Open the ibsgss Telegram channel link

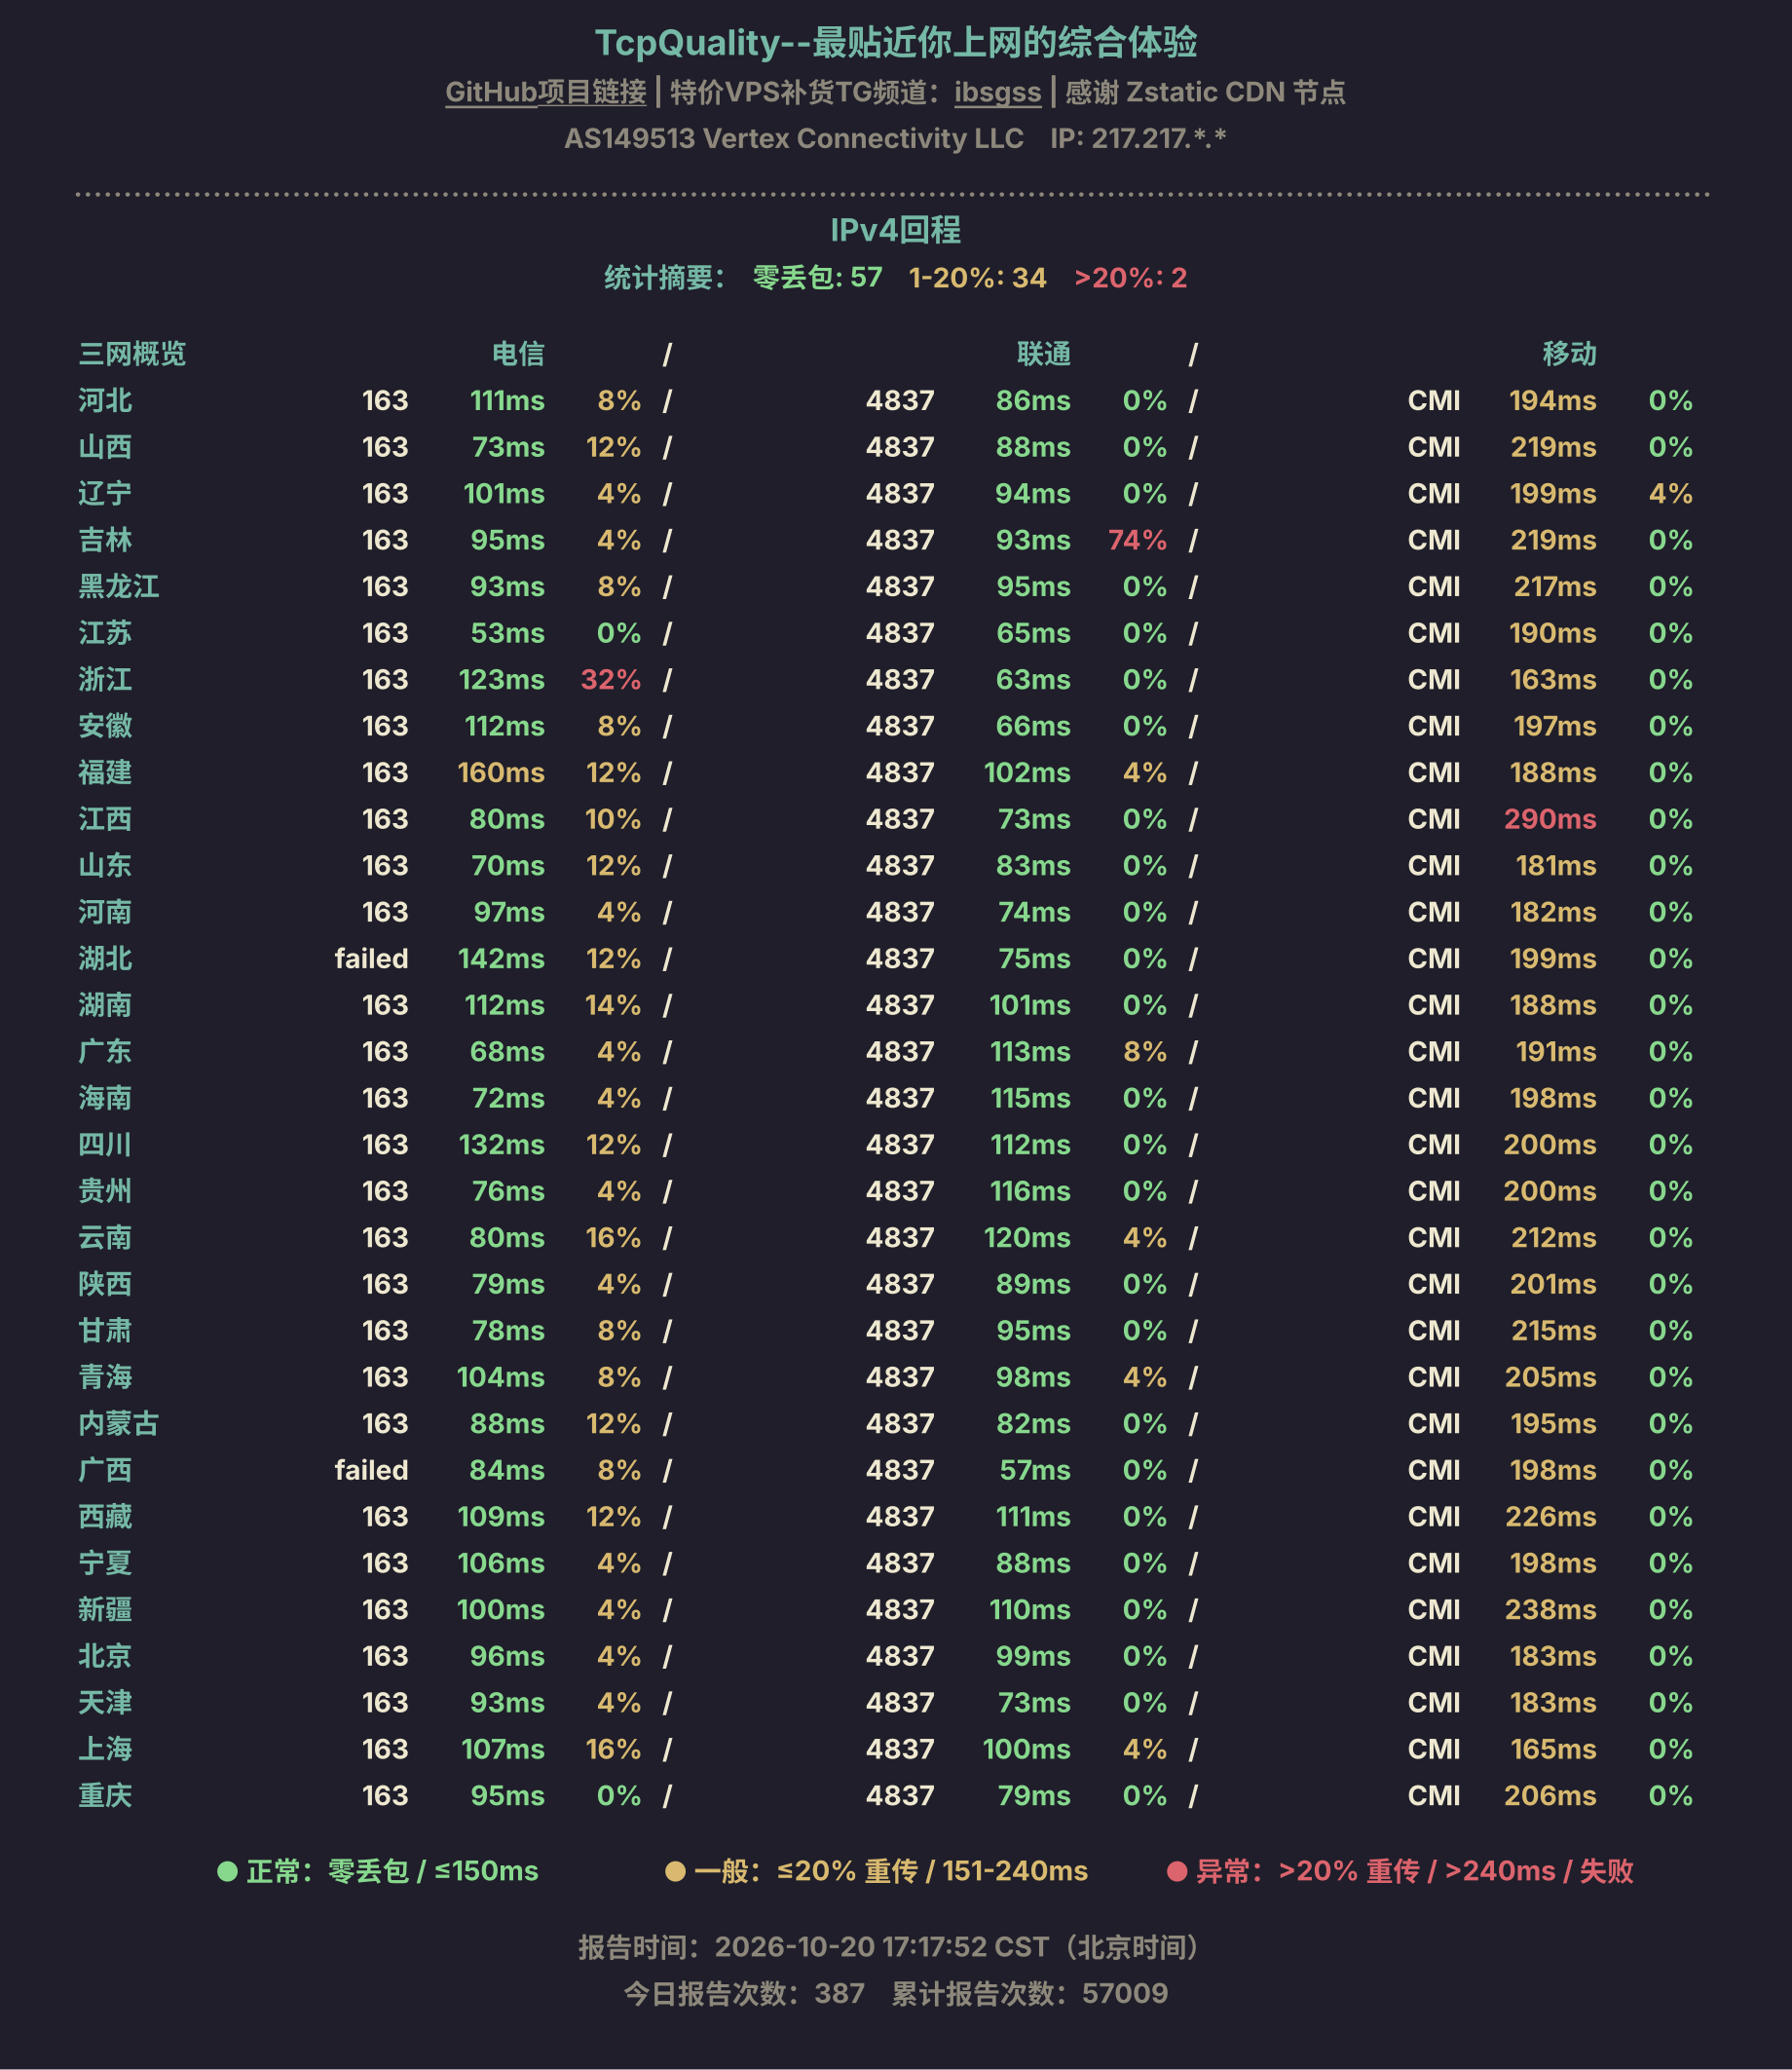(x=997, y=92)
